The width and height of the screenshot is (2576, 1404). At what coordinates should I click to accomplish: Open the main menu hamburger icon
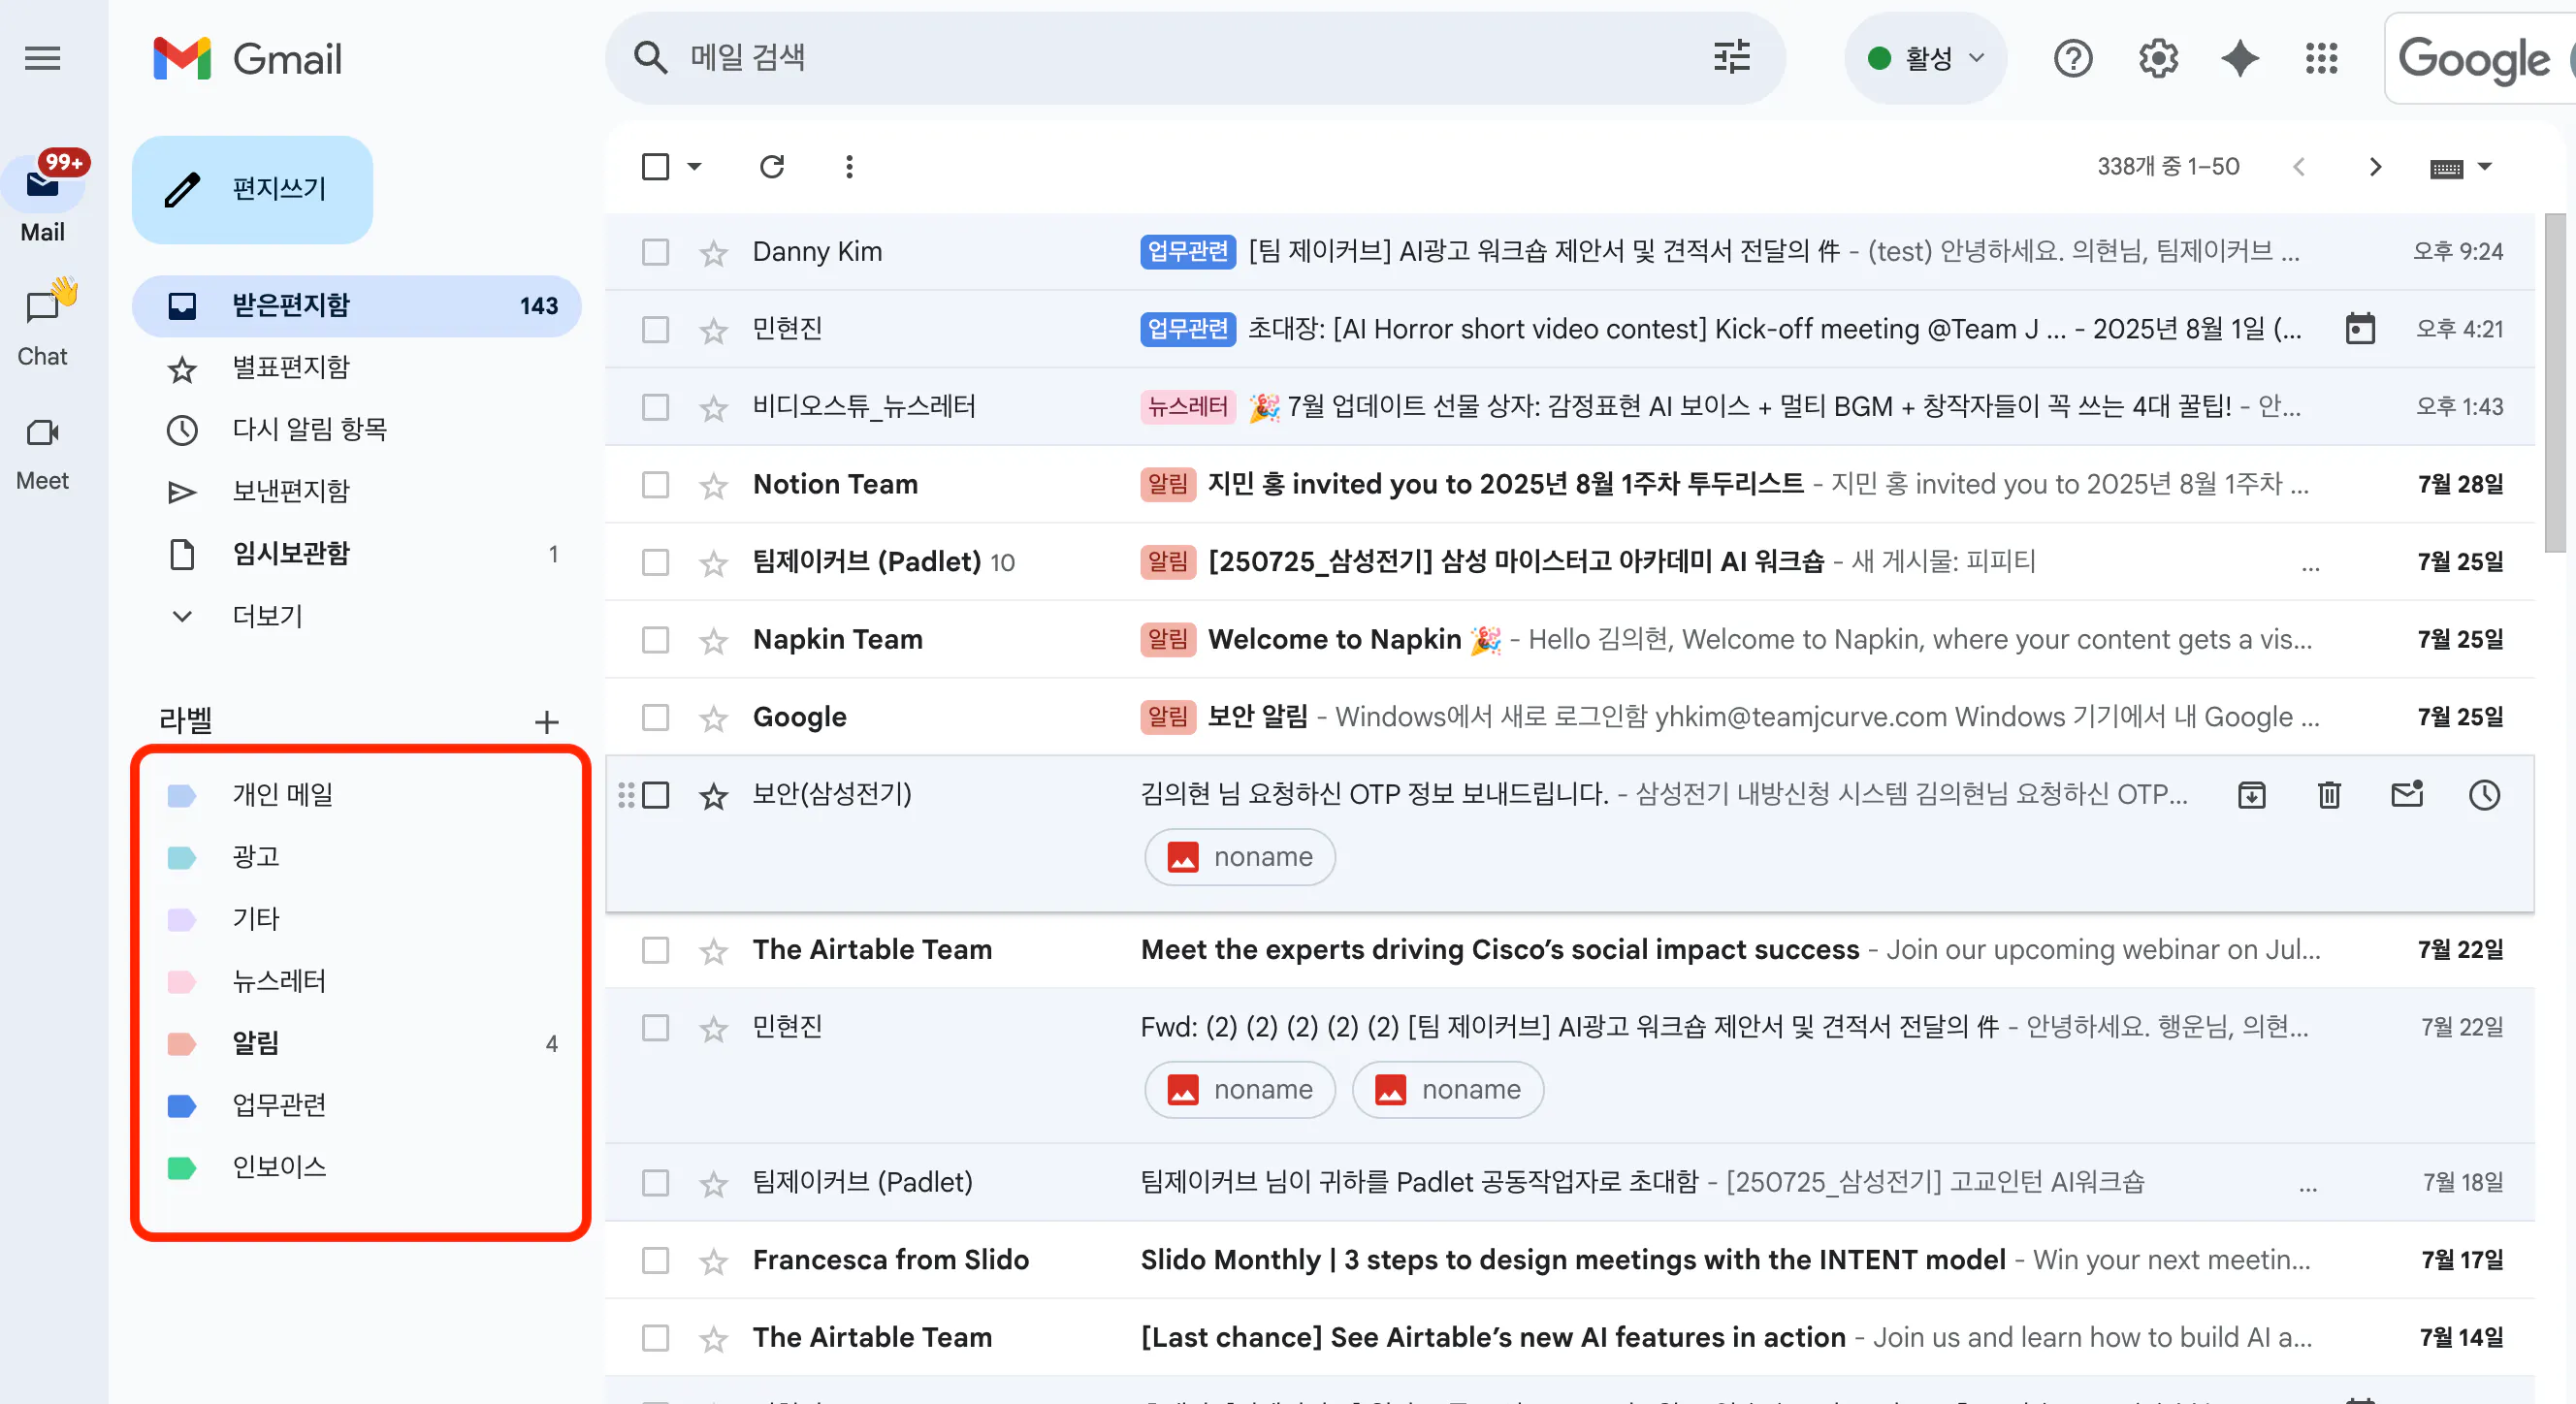42,58
